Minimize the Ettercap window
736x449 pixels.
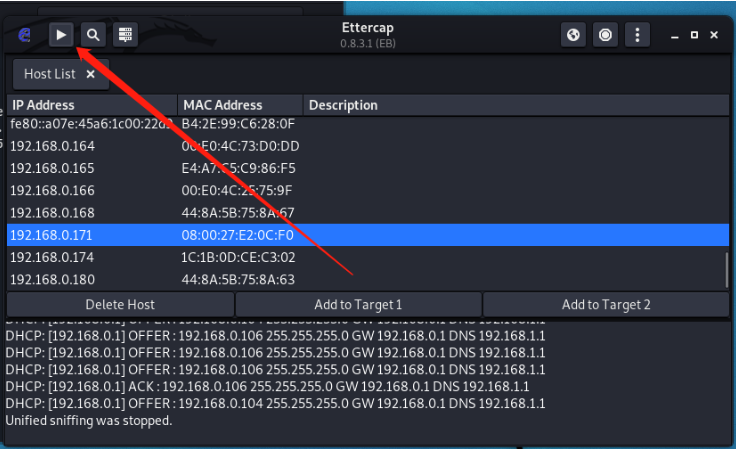[675, 35]
